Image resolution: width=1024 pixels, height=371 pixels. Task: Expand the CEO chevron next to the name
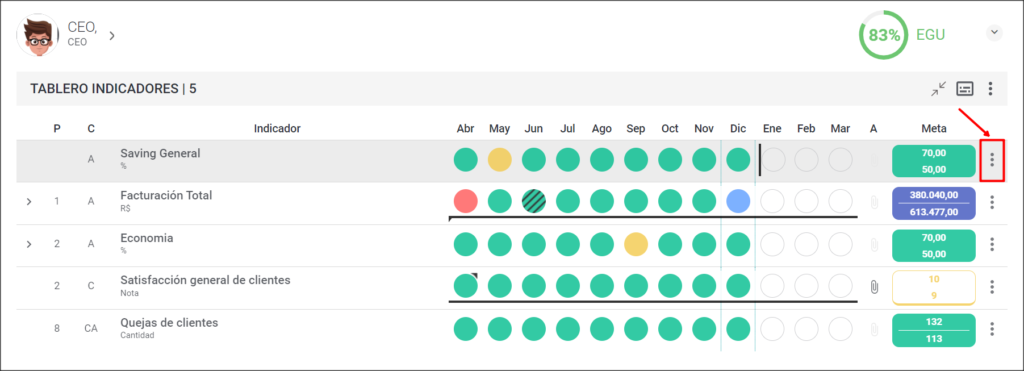point(112,35)
